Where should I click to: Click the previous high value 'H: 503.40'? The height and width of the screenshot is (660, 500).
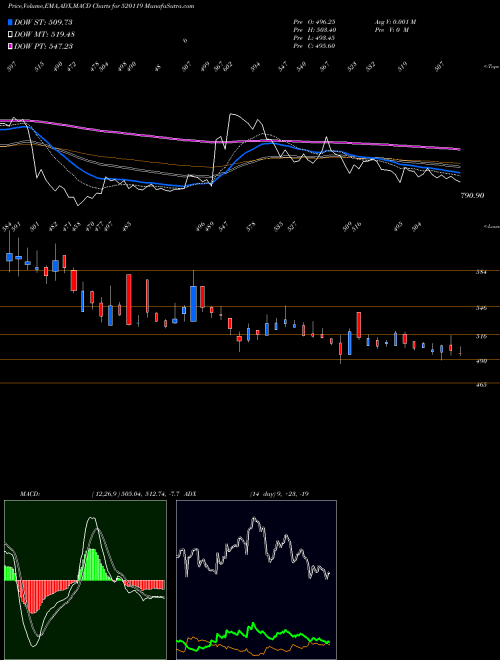321,30
